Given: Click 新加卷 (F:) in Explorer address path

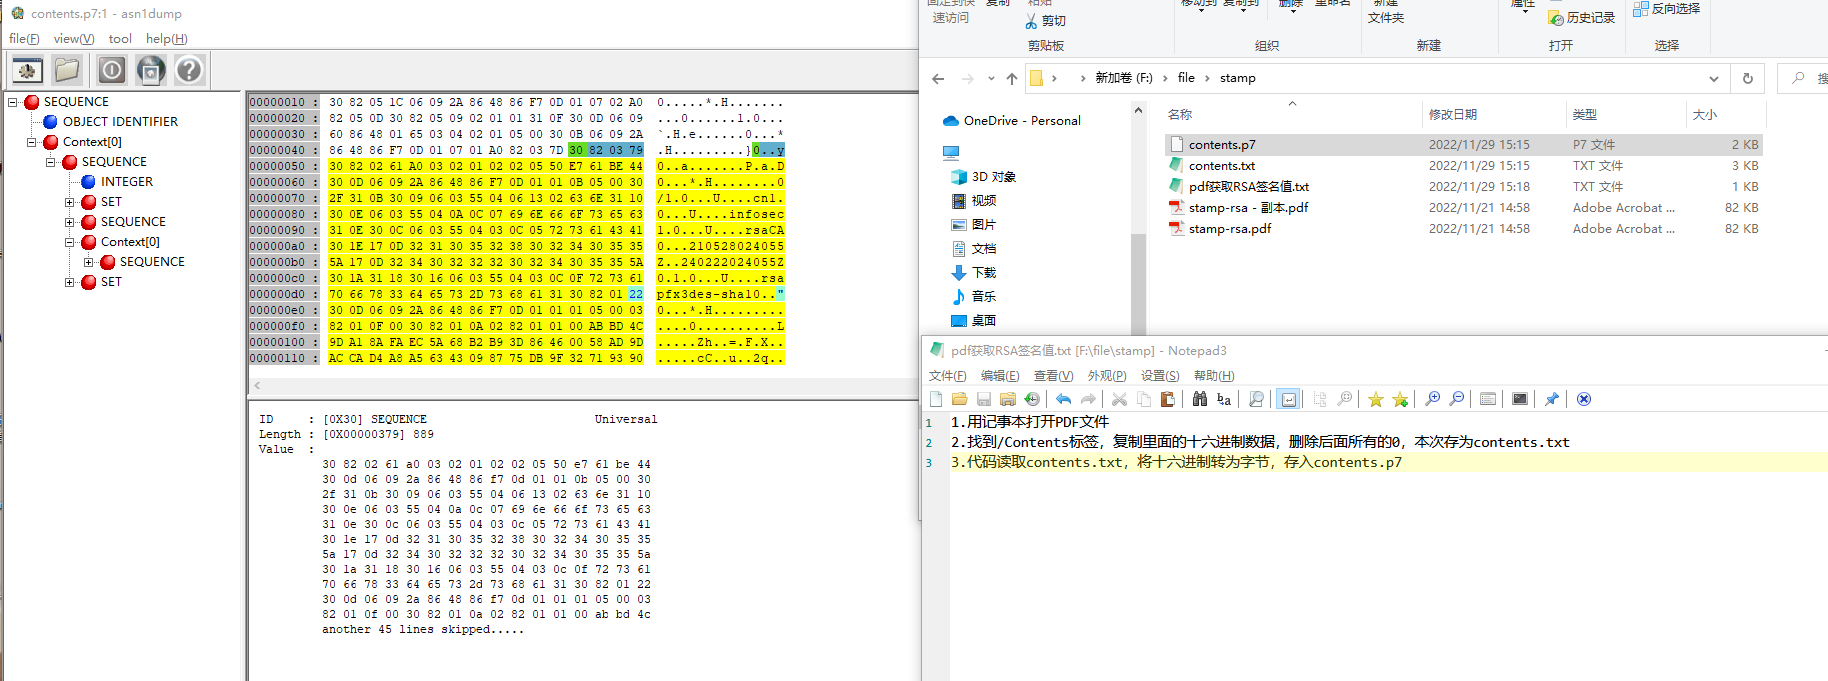Looking at the screenshot, I should point(1124,78).
